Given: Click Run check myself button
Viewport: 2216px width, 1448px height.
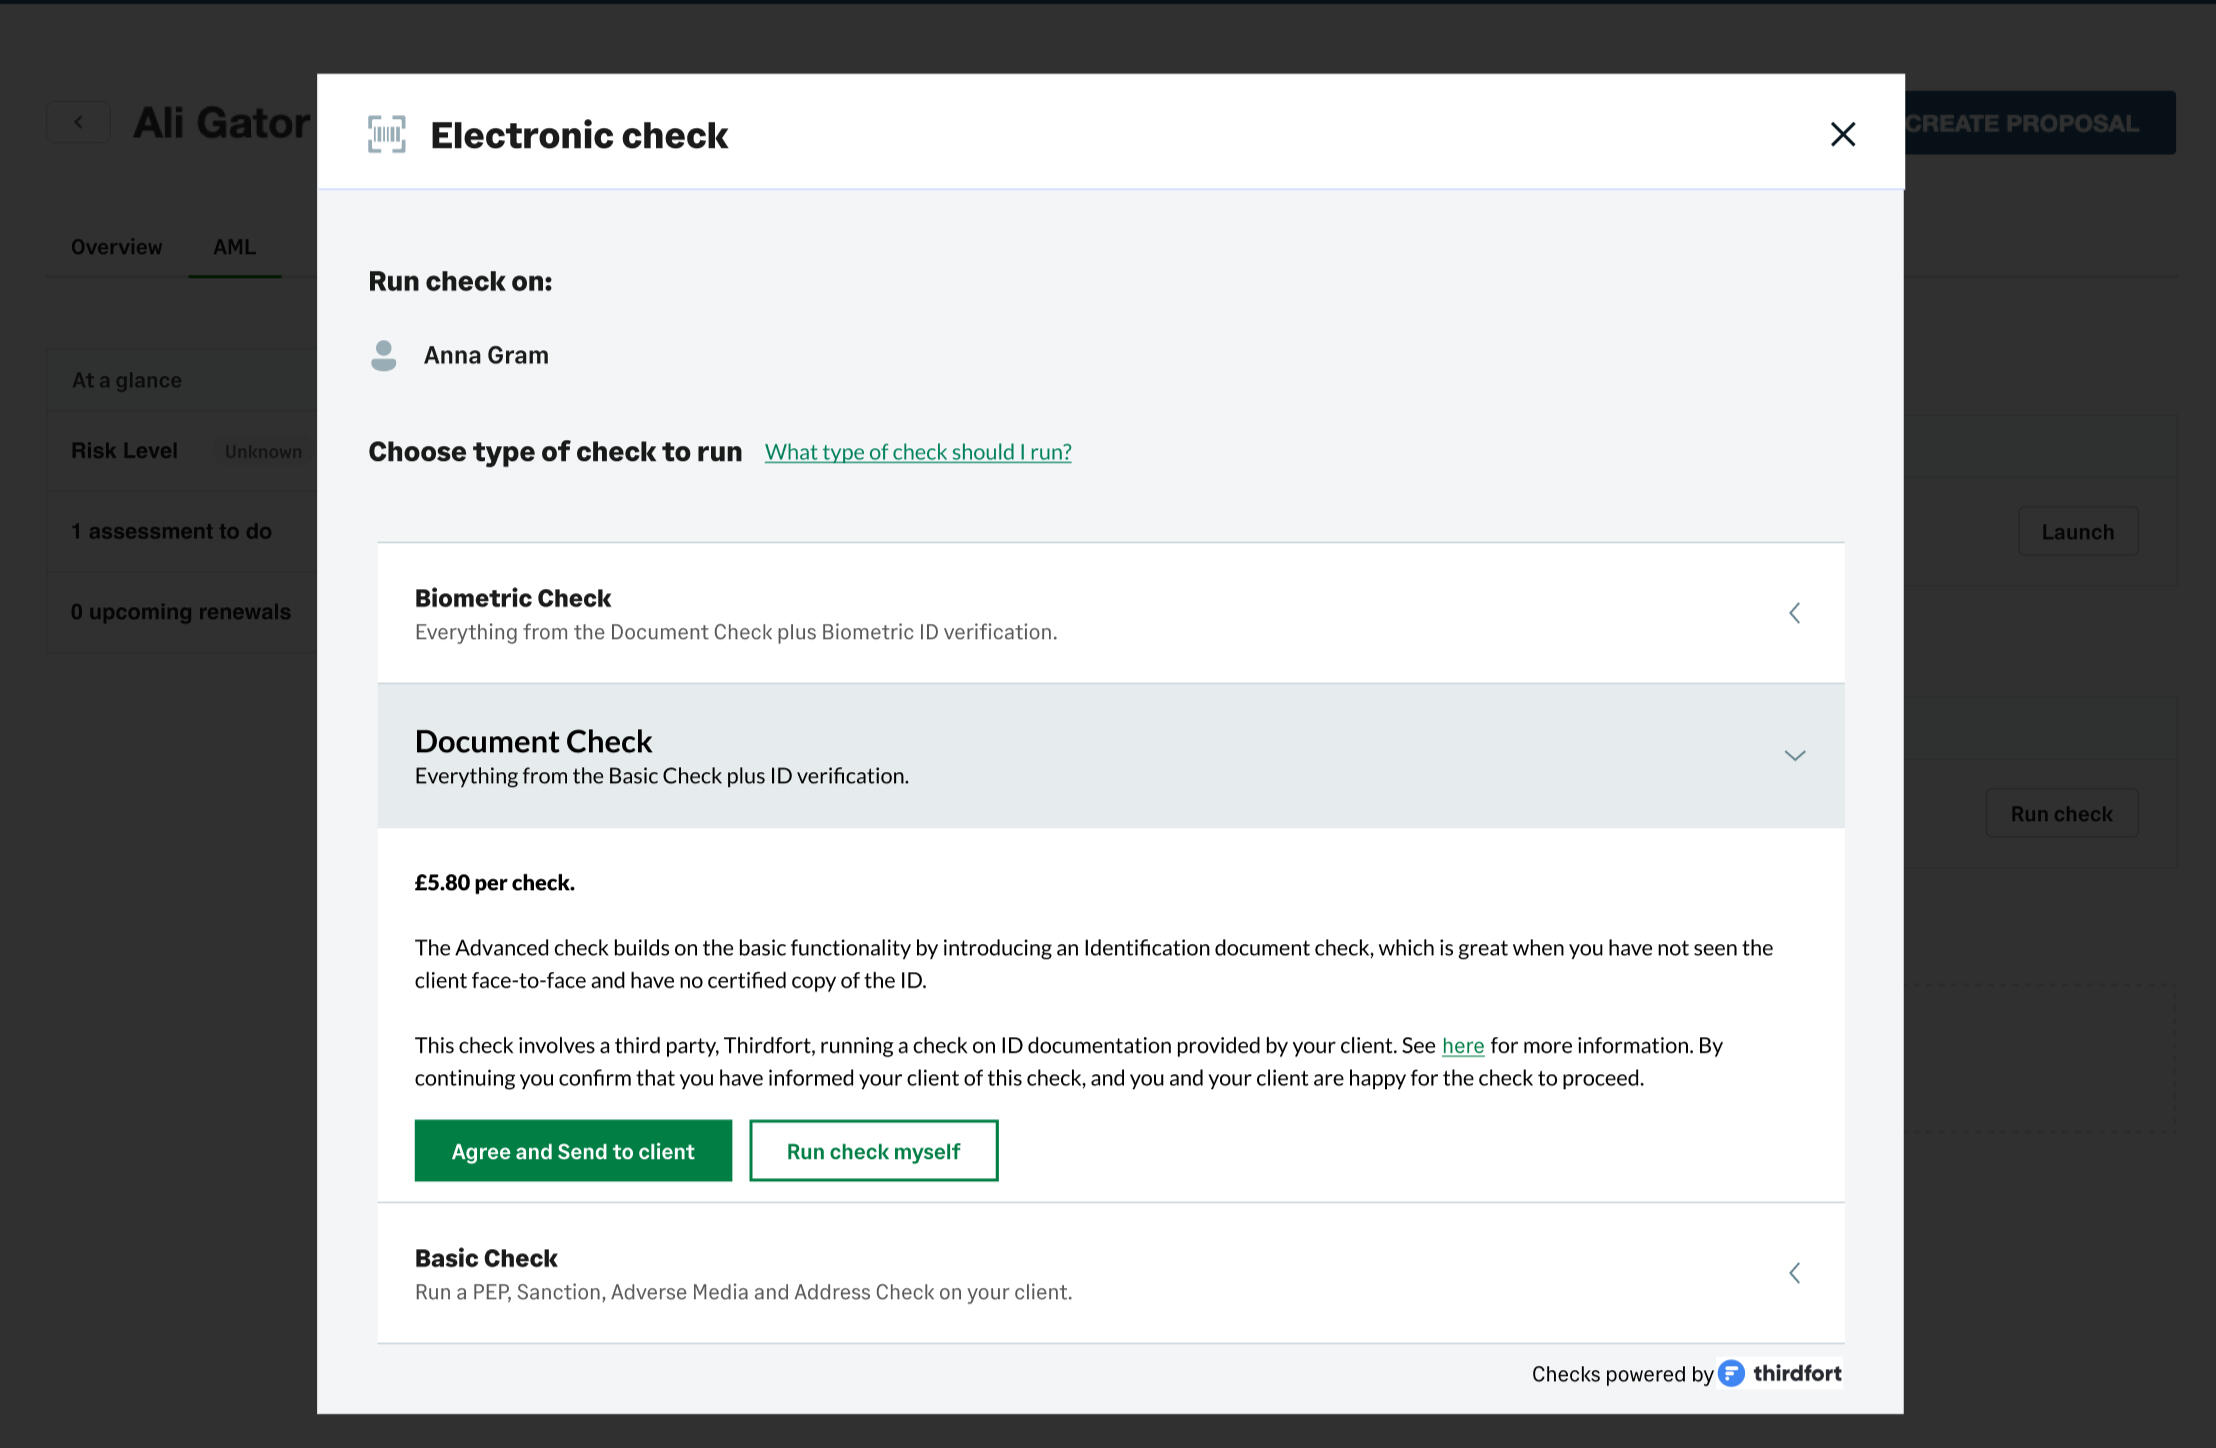Looking at the screenshot, I should point(873,1151).
